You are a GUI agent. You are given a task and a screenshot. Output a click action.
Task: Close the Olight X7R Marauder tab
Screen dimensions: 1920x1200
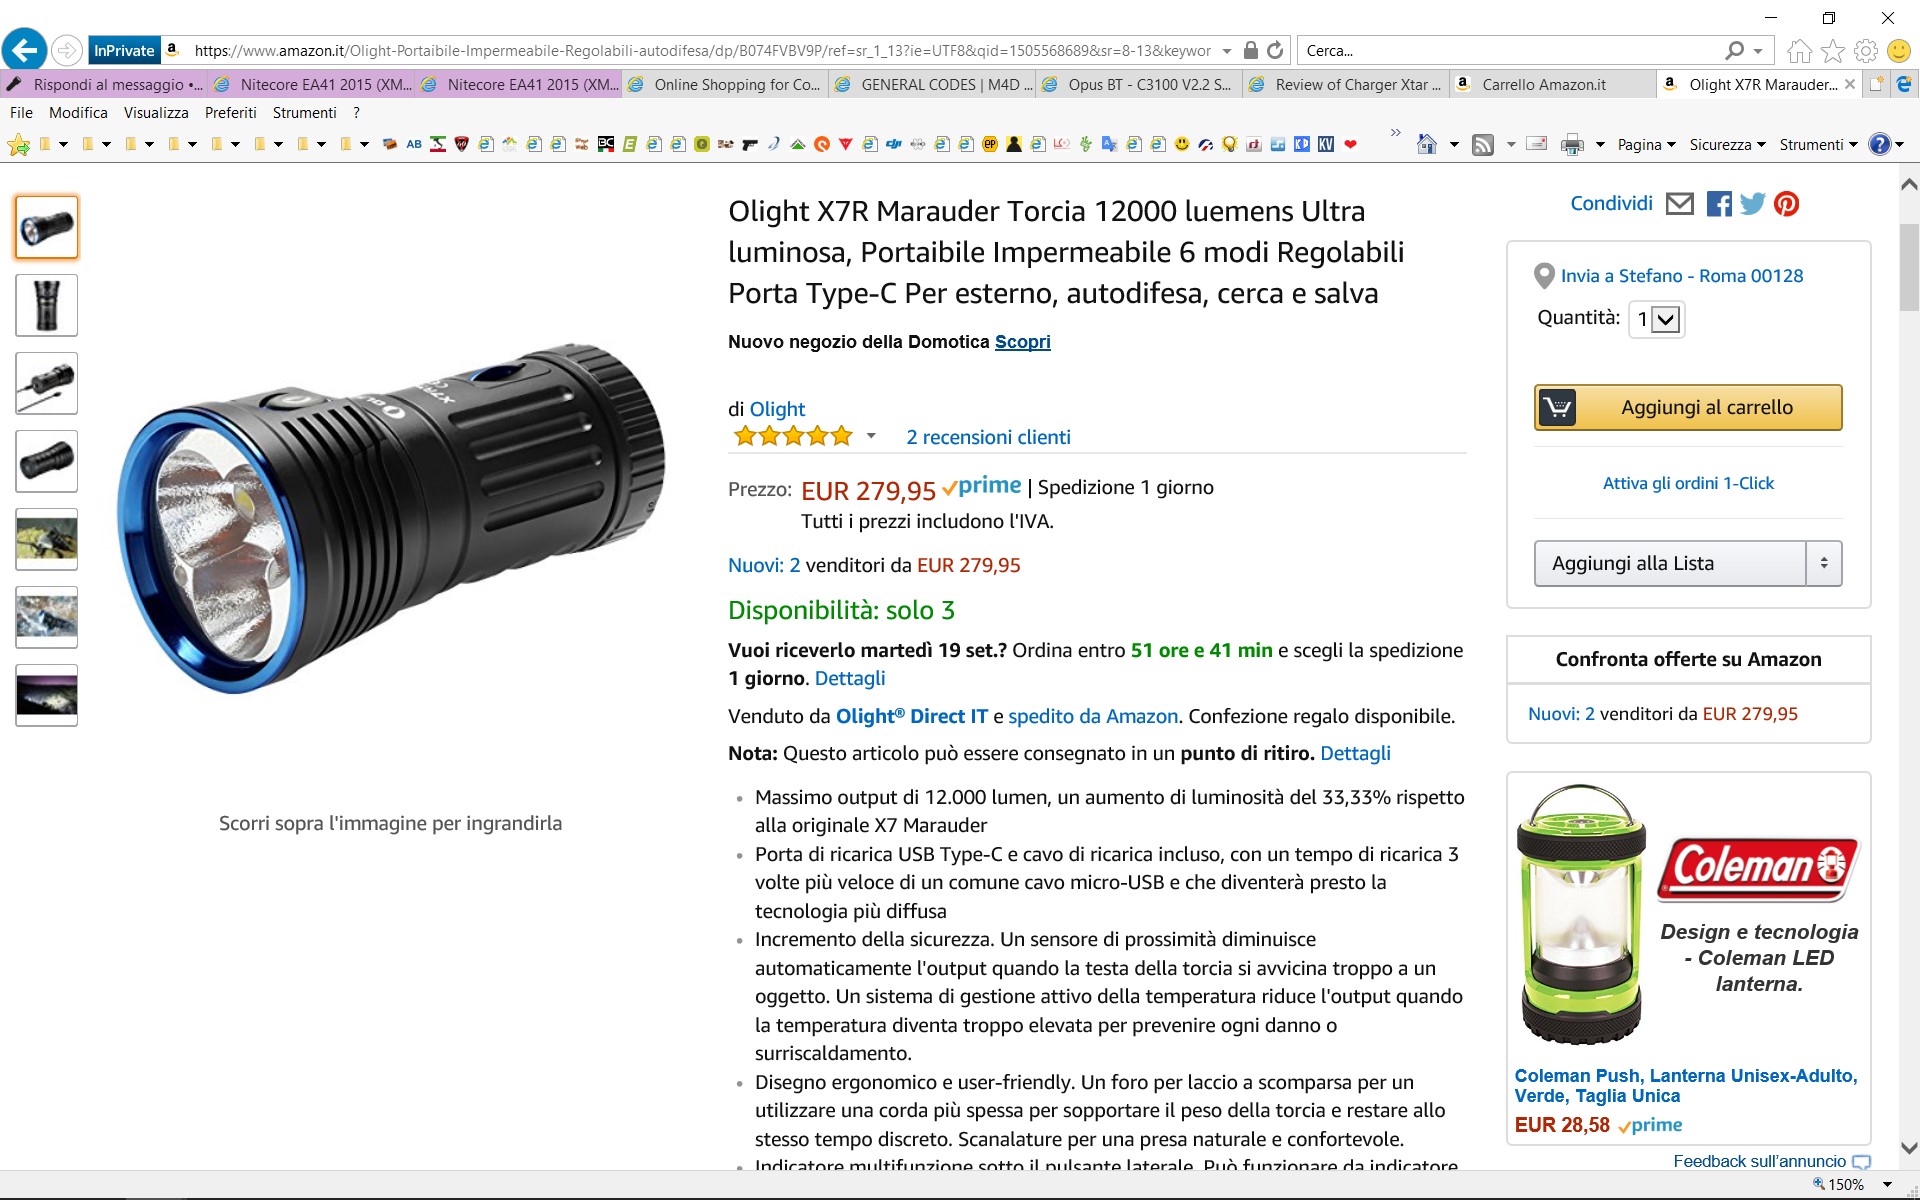click(1849, 84)
